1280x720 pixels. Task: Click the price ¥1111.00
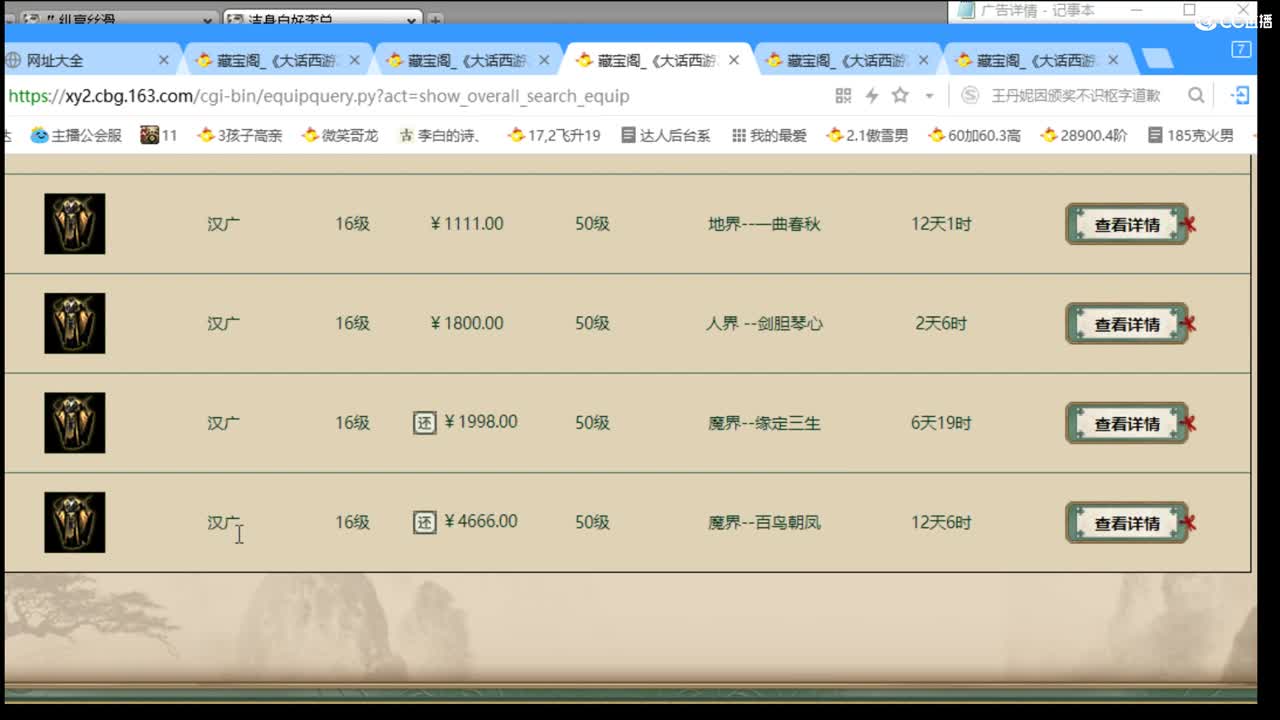[467, 223]
